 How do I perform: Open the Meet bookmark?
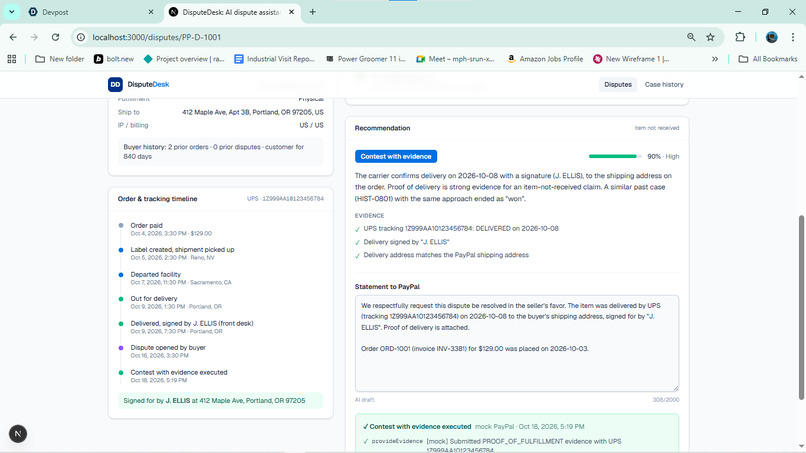tap(455, 59)
